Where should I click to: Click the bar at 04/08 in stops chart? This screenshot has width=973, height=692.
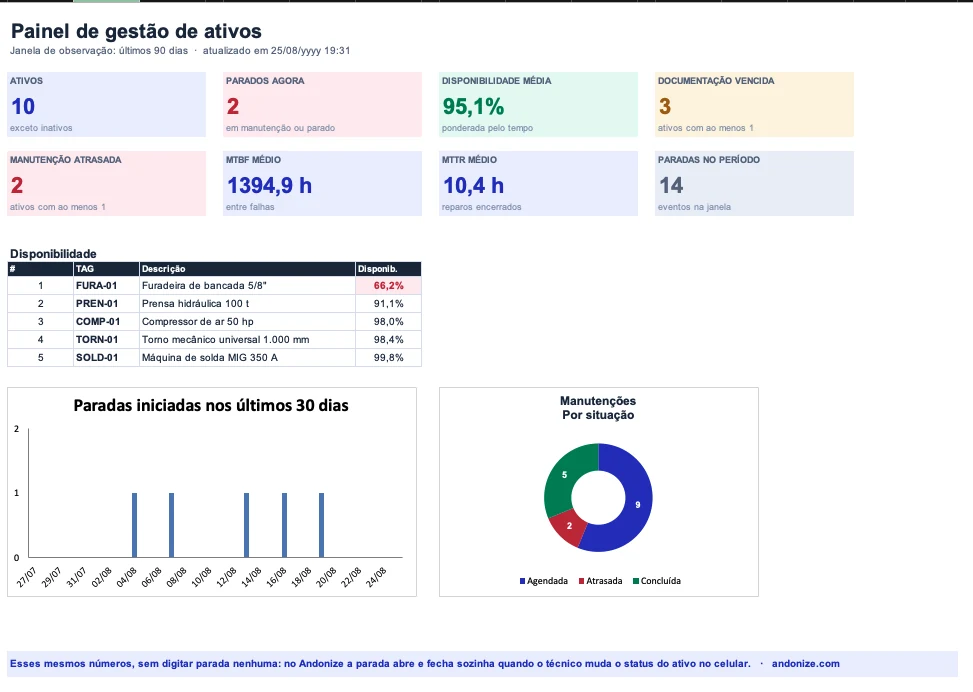[135, 525]
